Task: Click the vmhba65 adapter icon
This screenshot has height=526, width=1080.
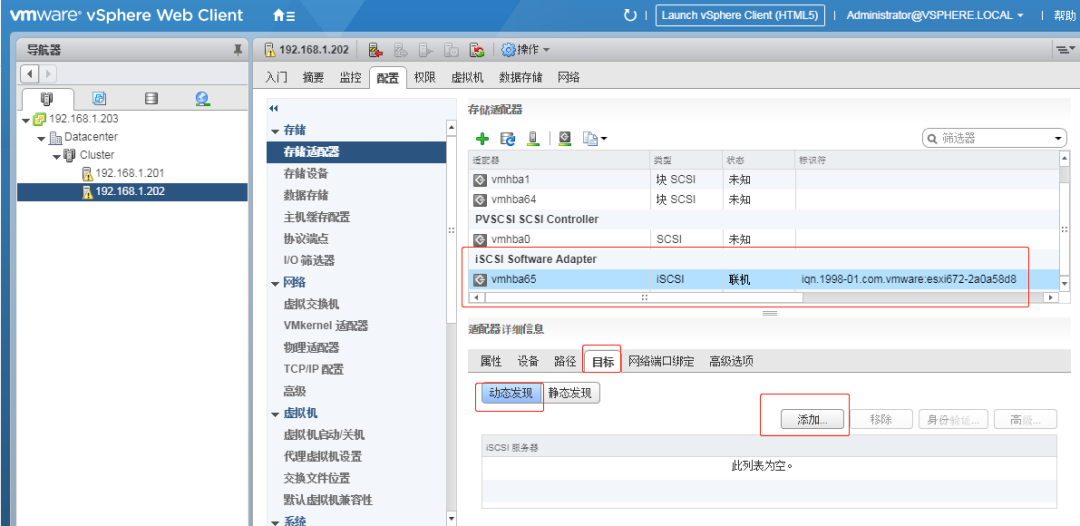Action: click(x=480, y=280)
